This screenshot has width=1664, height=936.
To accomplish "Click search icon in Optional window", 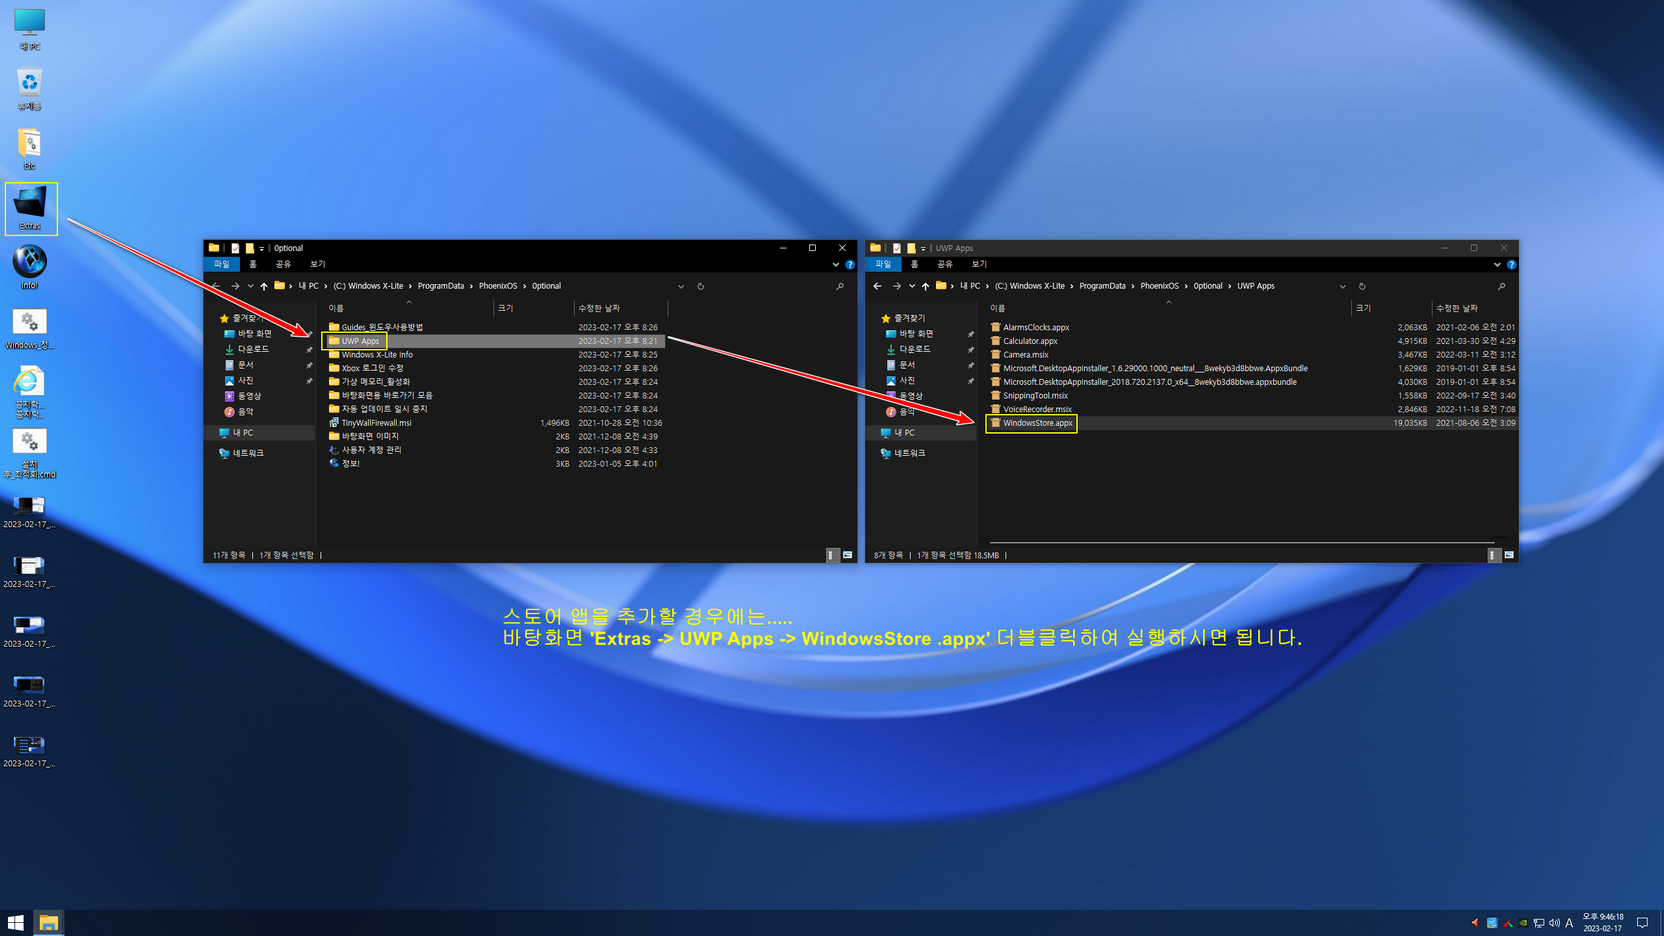I will pyautogui.click(x=840, y=286).
